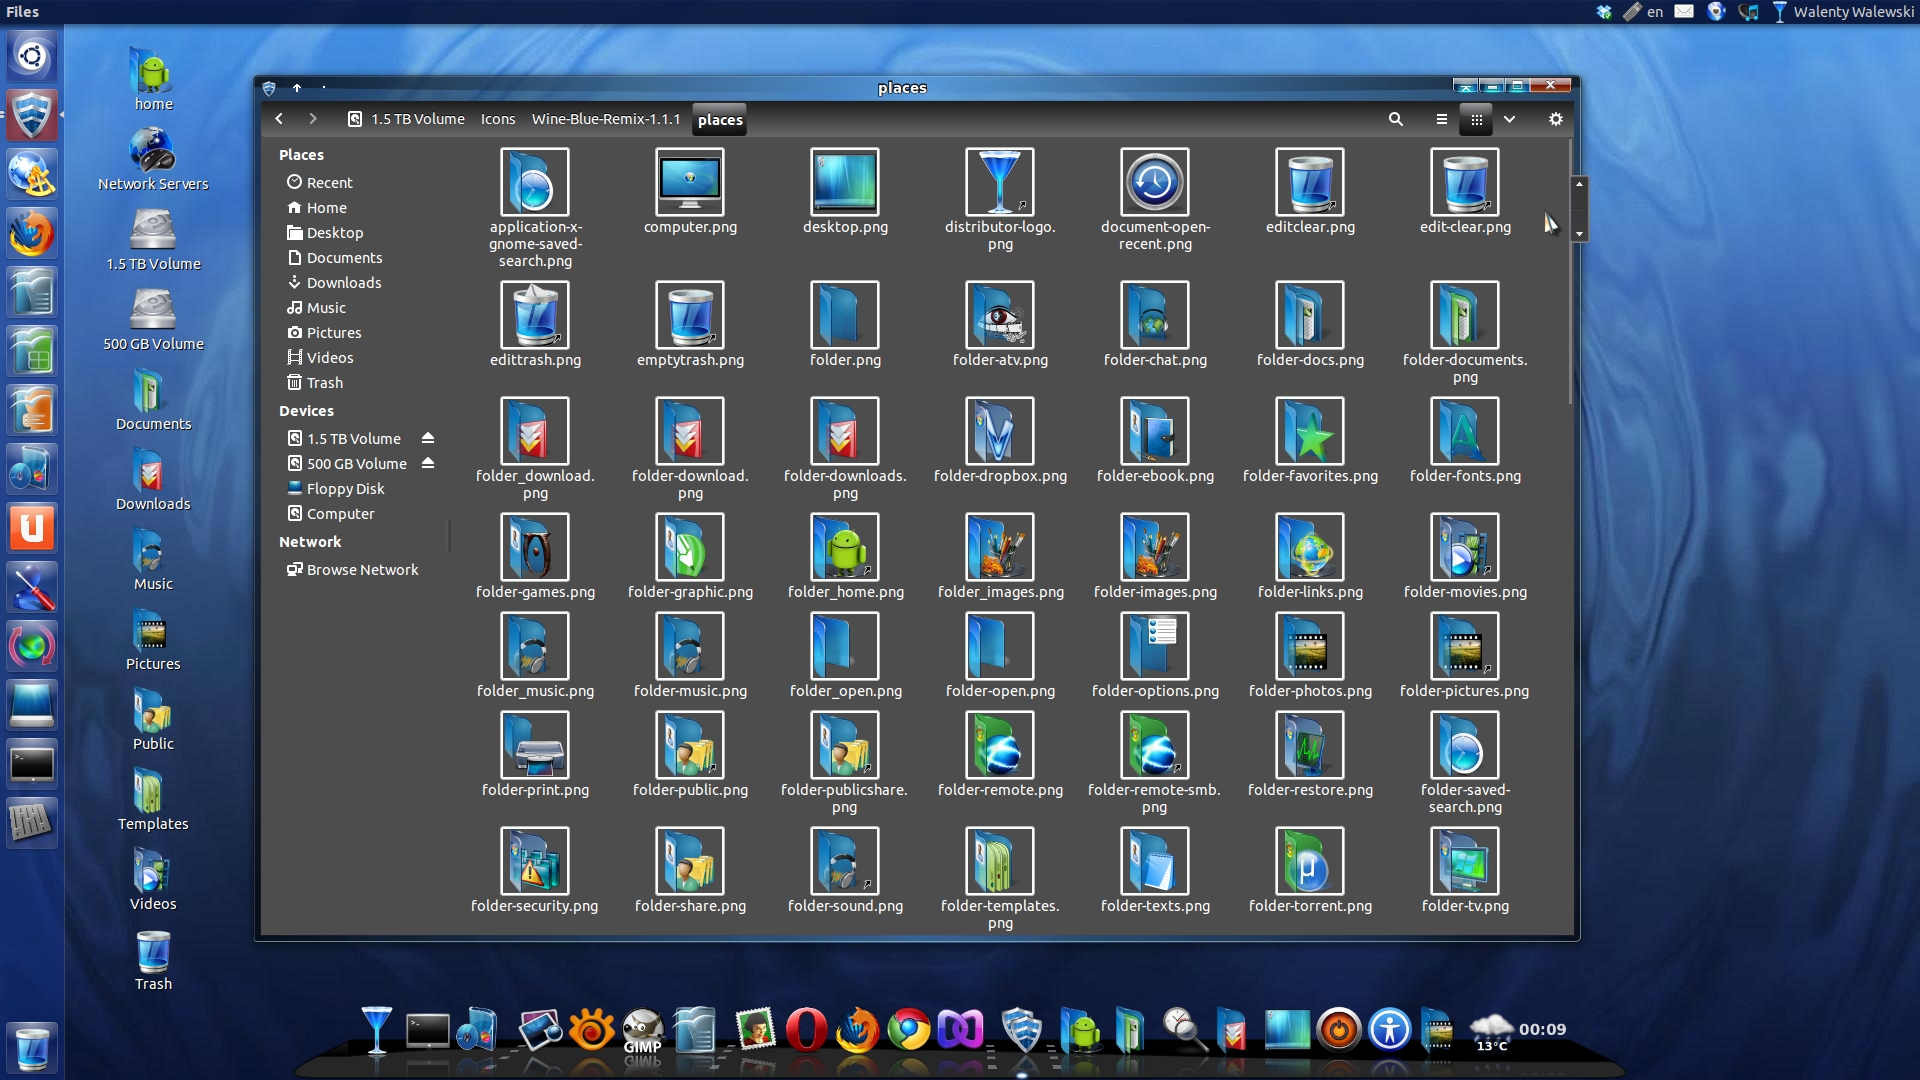Open Templates desktop folder

tap(153, 799)
